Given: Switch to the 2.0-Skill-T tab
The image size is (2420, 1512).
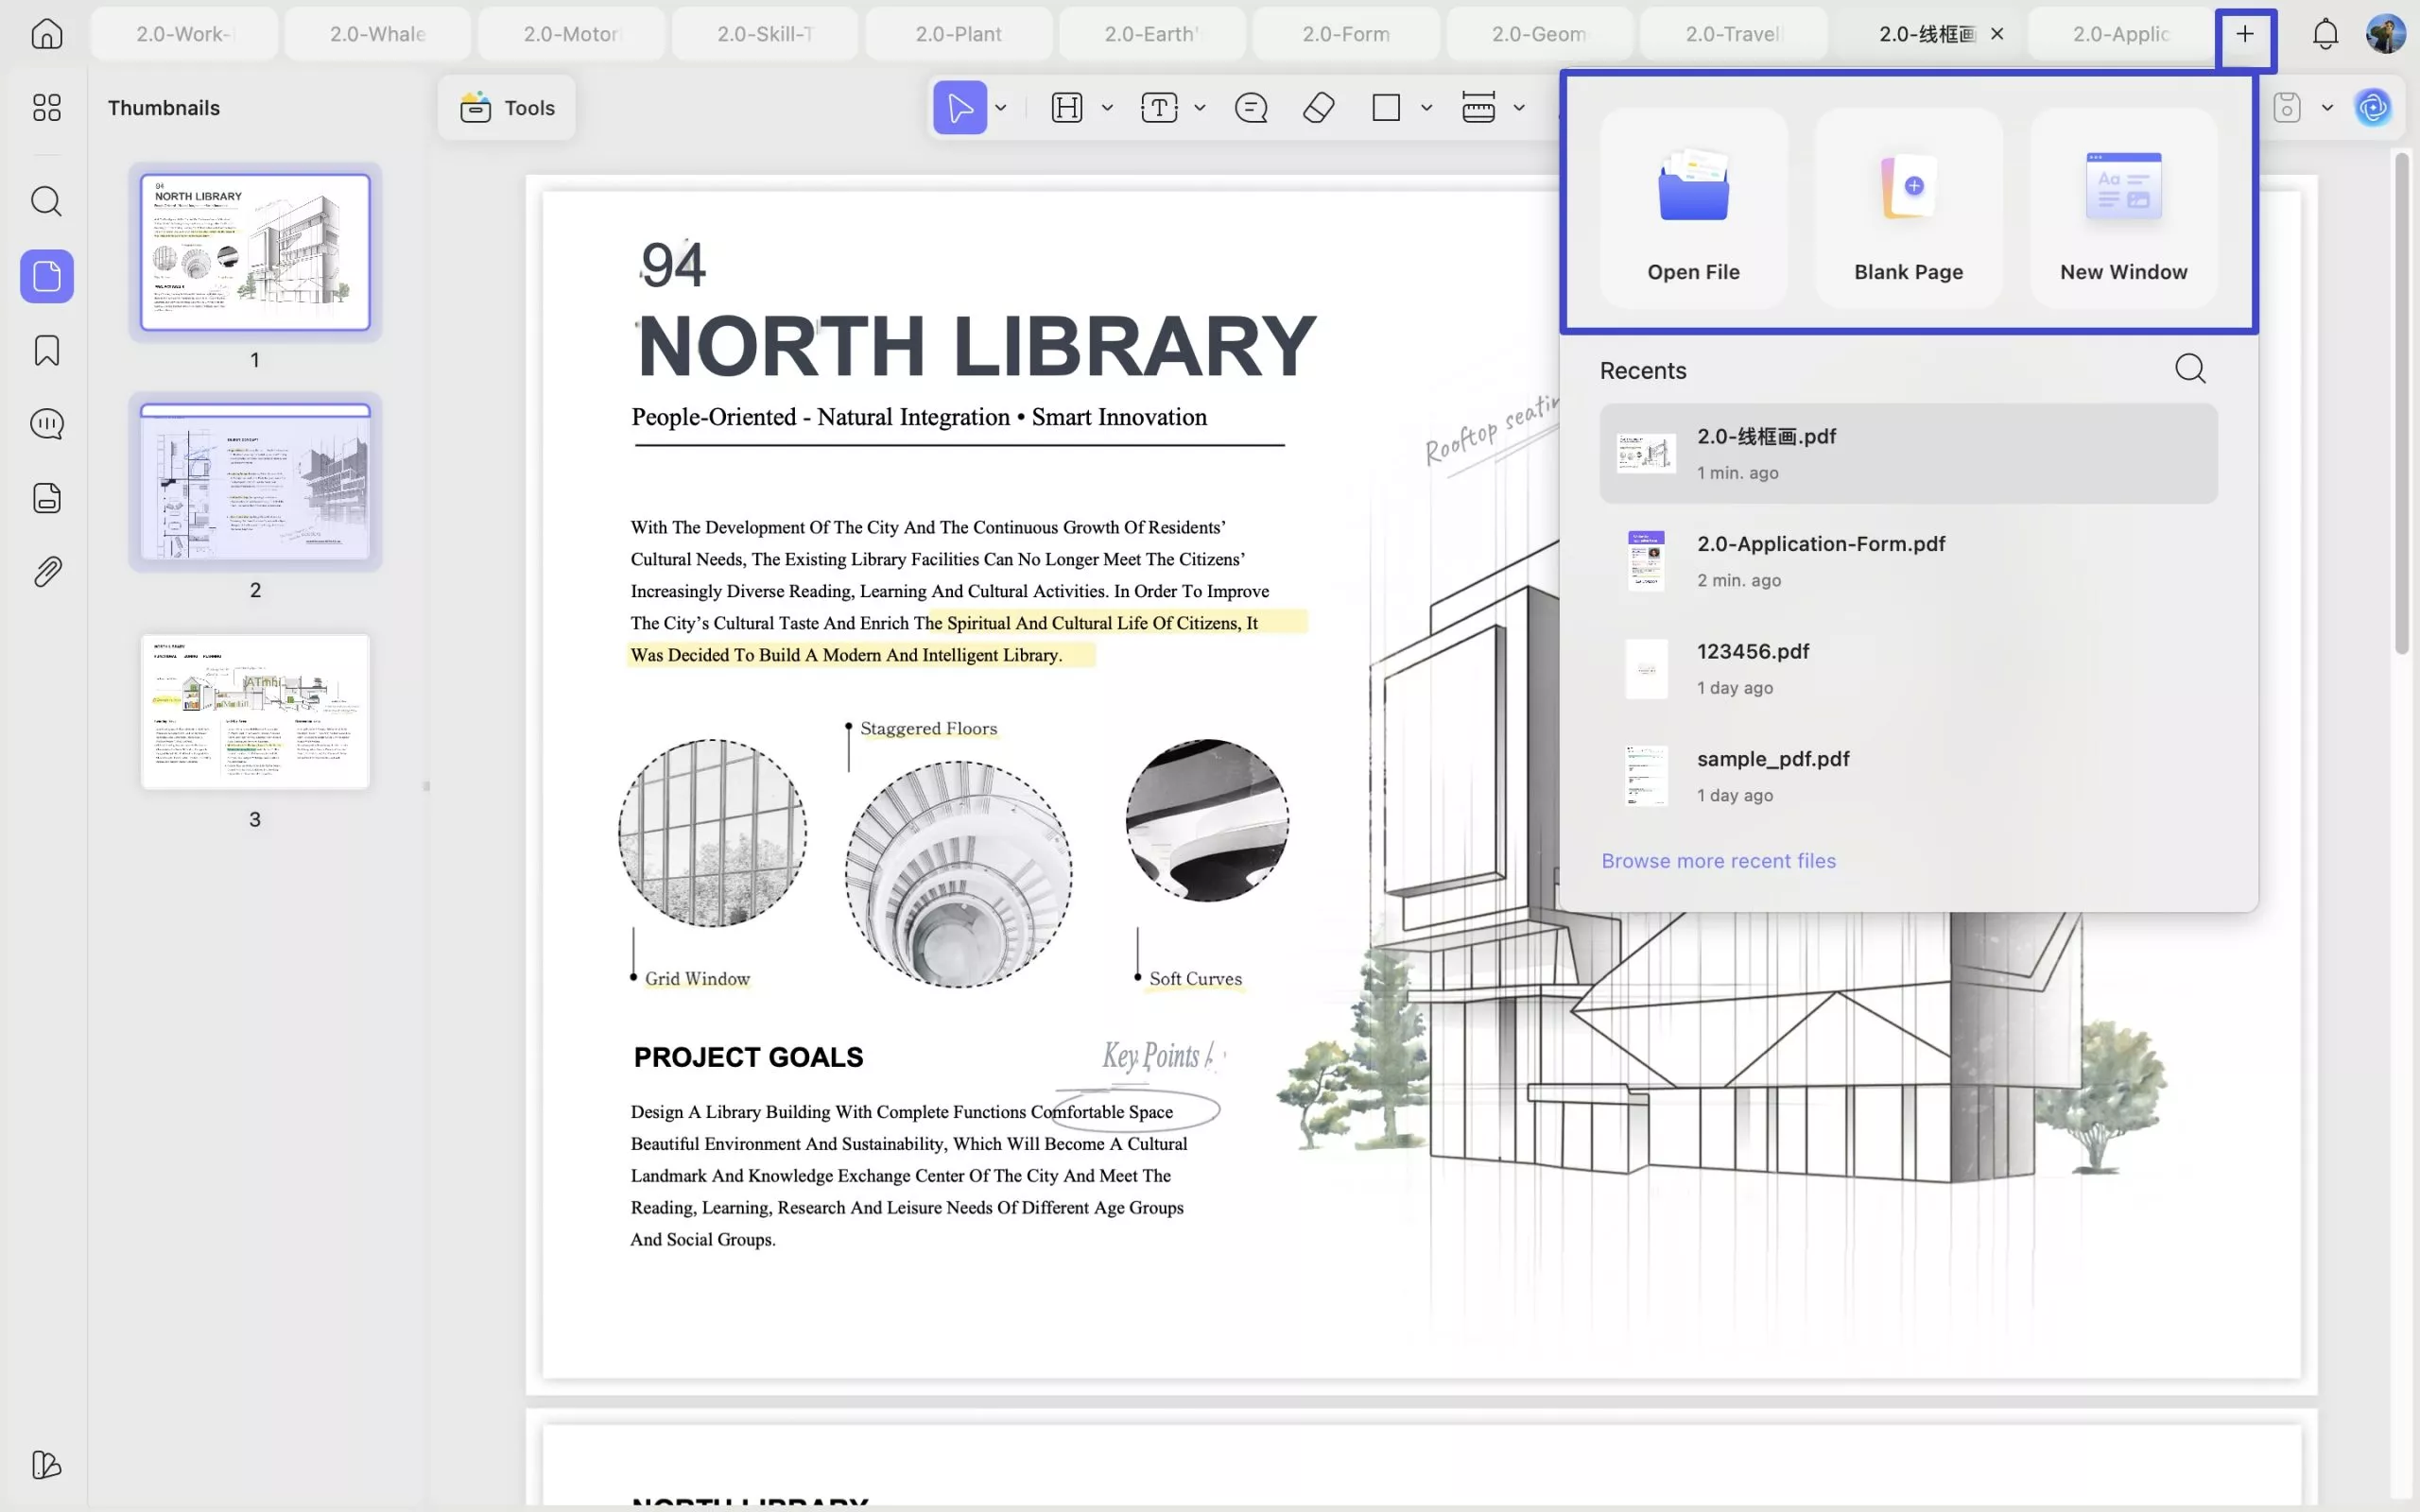Looking at the screenshot, I should [765, 34].
